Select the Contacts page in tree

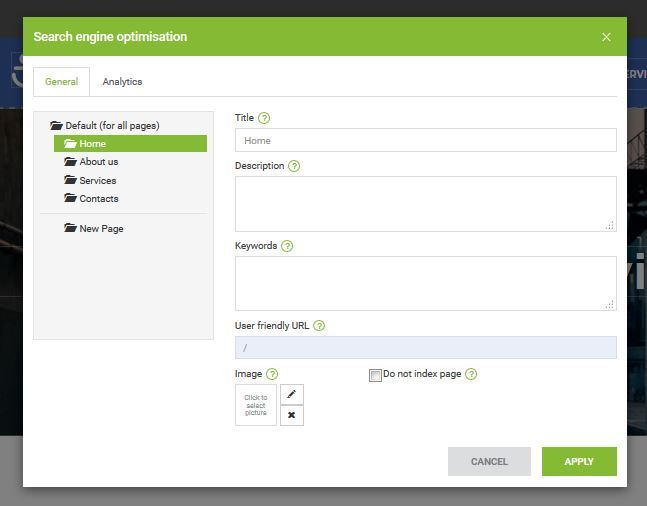coord(99,199)
